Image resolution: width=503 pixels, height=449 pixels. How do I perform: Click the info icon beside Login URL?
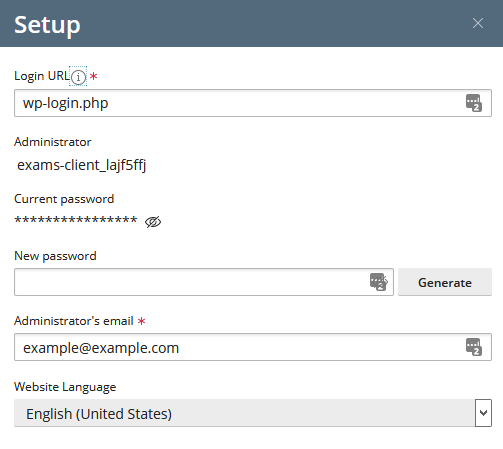78,77
